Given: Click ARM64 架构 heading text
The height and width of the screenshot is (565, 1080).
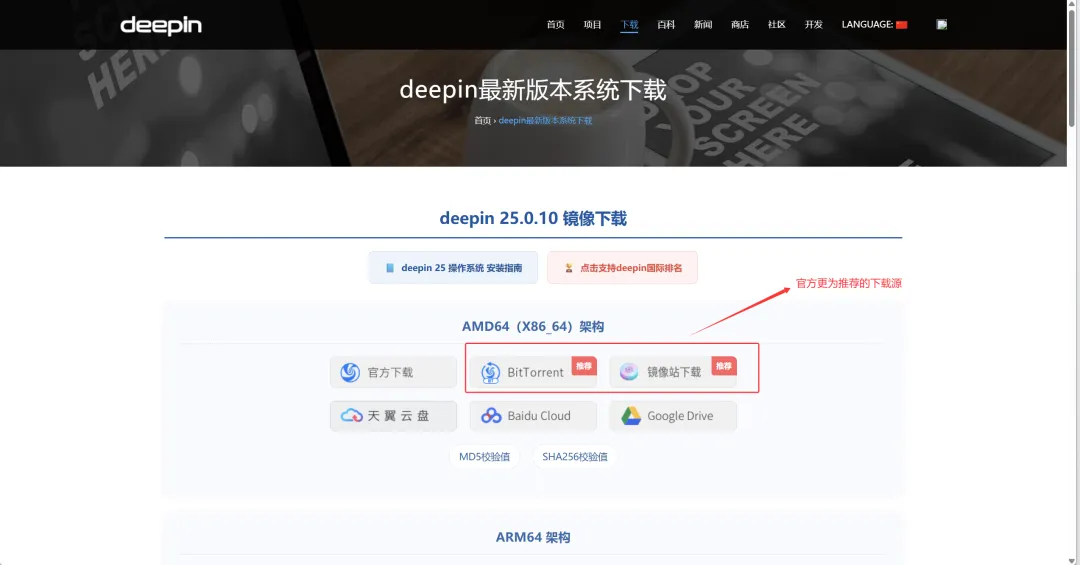Looking at the screenshot, I should [533, 537].
